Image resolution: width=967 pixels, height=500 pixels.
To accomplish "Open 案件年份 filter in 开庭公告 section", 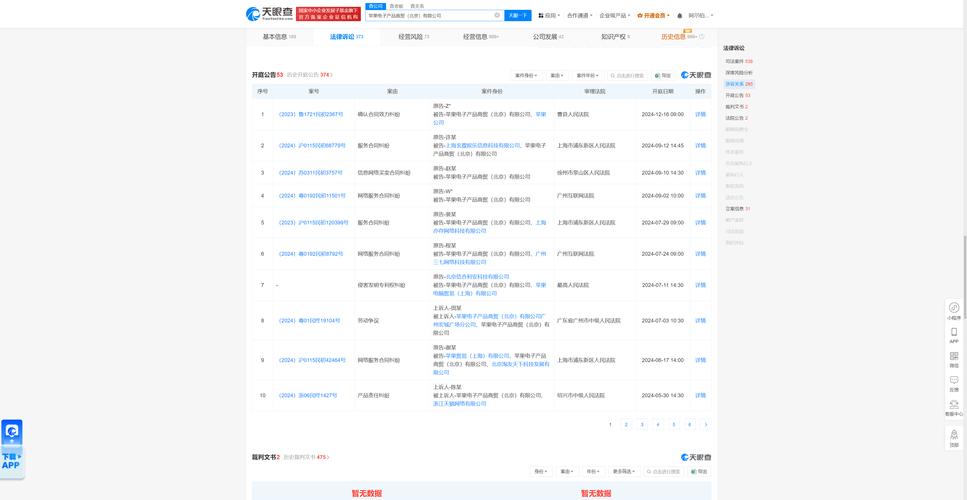I will [587, 75].
